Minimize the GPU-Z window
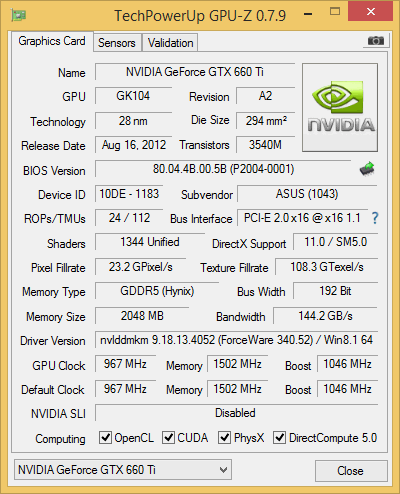The image size is (400, 494). pos(308,14)
